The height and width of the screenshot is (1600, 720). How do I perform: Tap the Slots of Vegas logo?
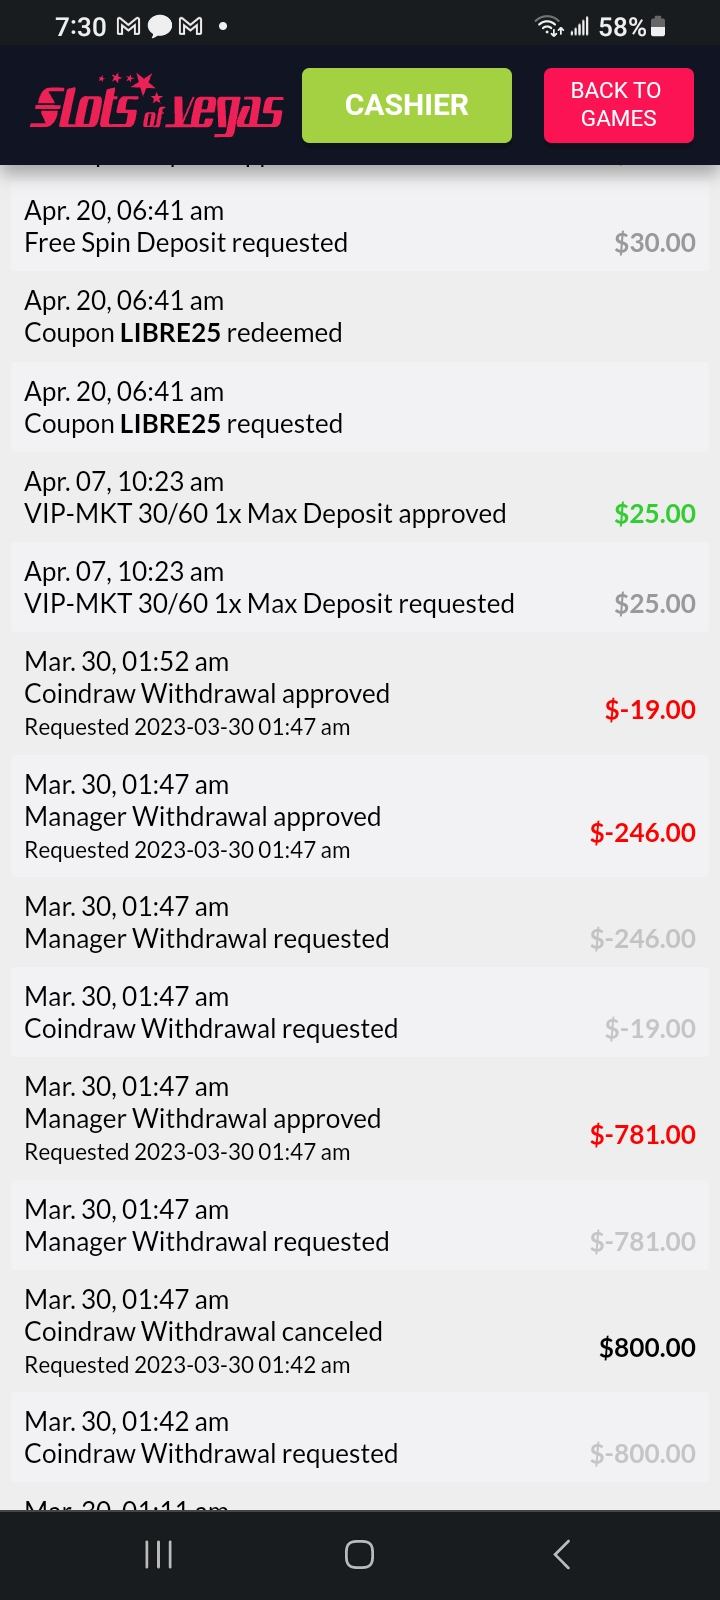pos(157,106)
